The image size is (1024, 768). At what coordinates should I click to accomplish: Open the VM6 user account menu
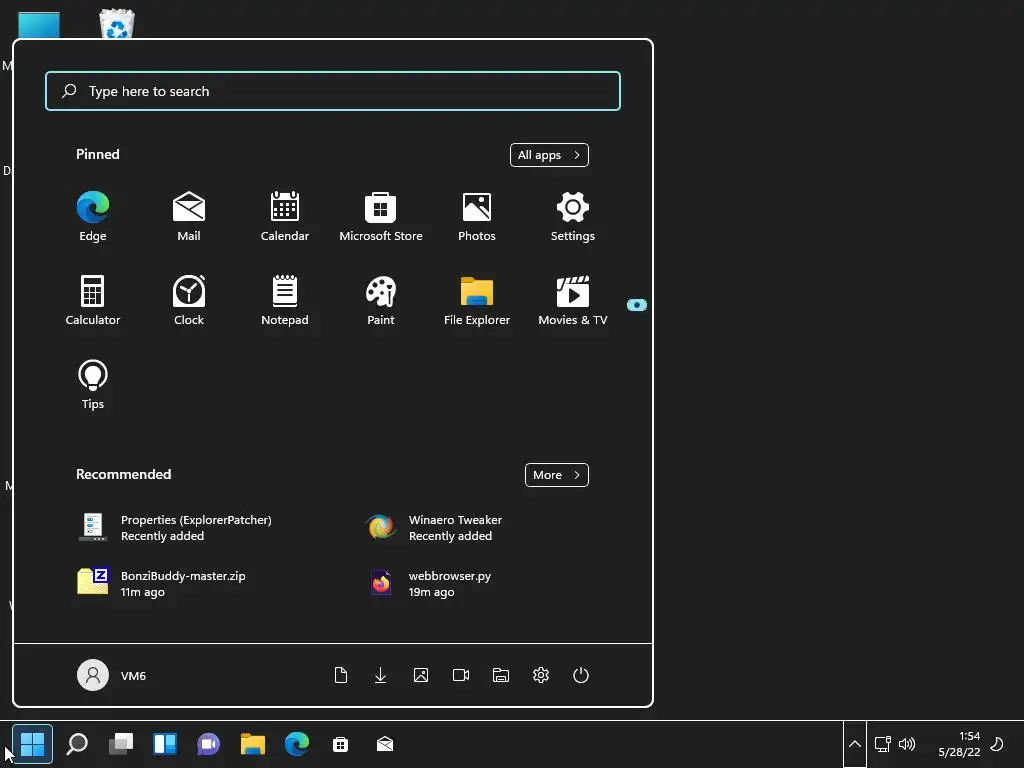[x=112, y=675]
